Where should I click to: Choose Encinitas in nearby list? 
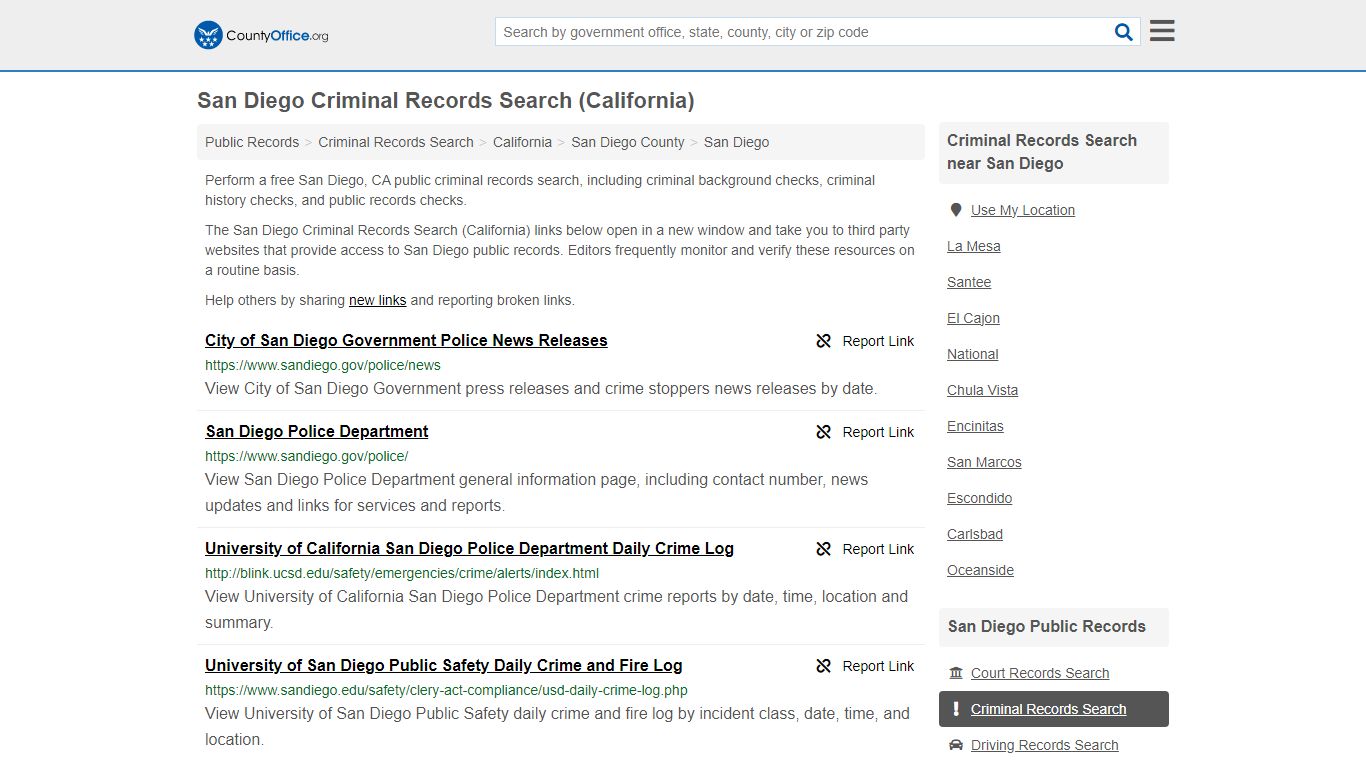click(975, 426)
